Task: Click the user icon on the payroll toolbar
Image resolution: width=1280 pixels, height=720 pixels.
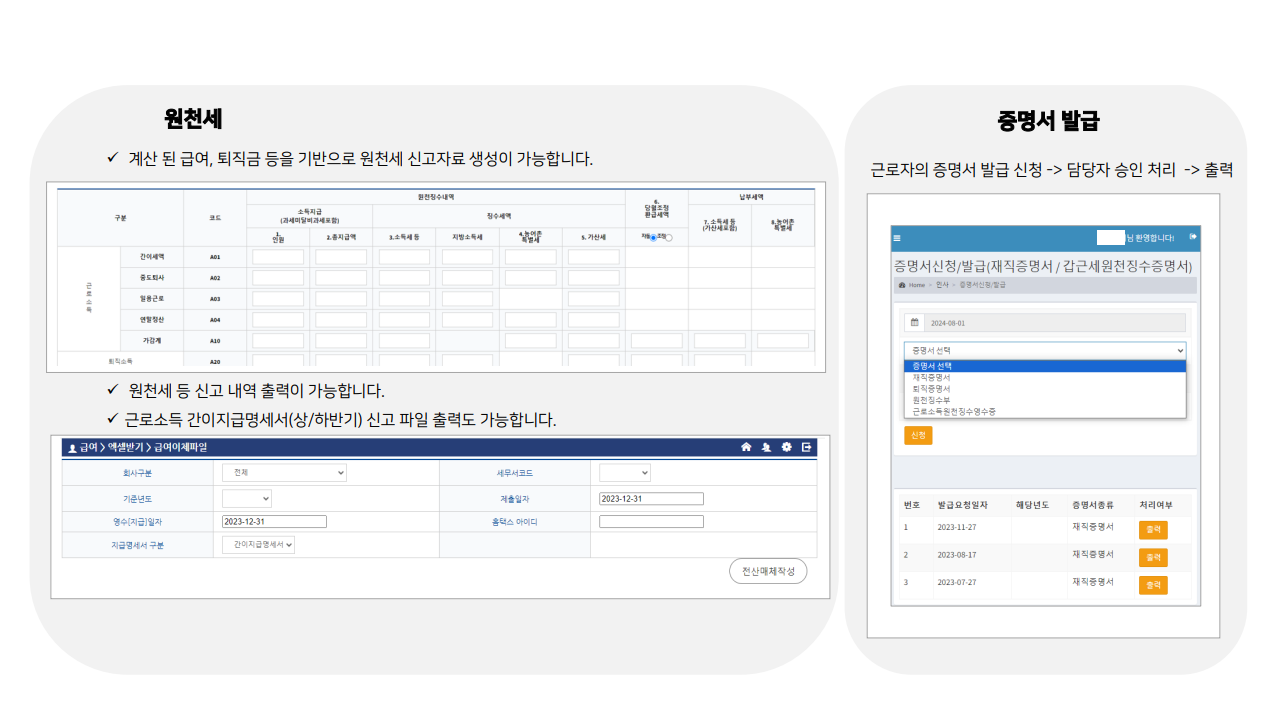Action: pyautogui.click(x=766, y=447)
